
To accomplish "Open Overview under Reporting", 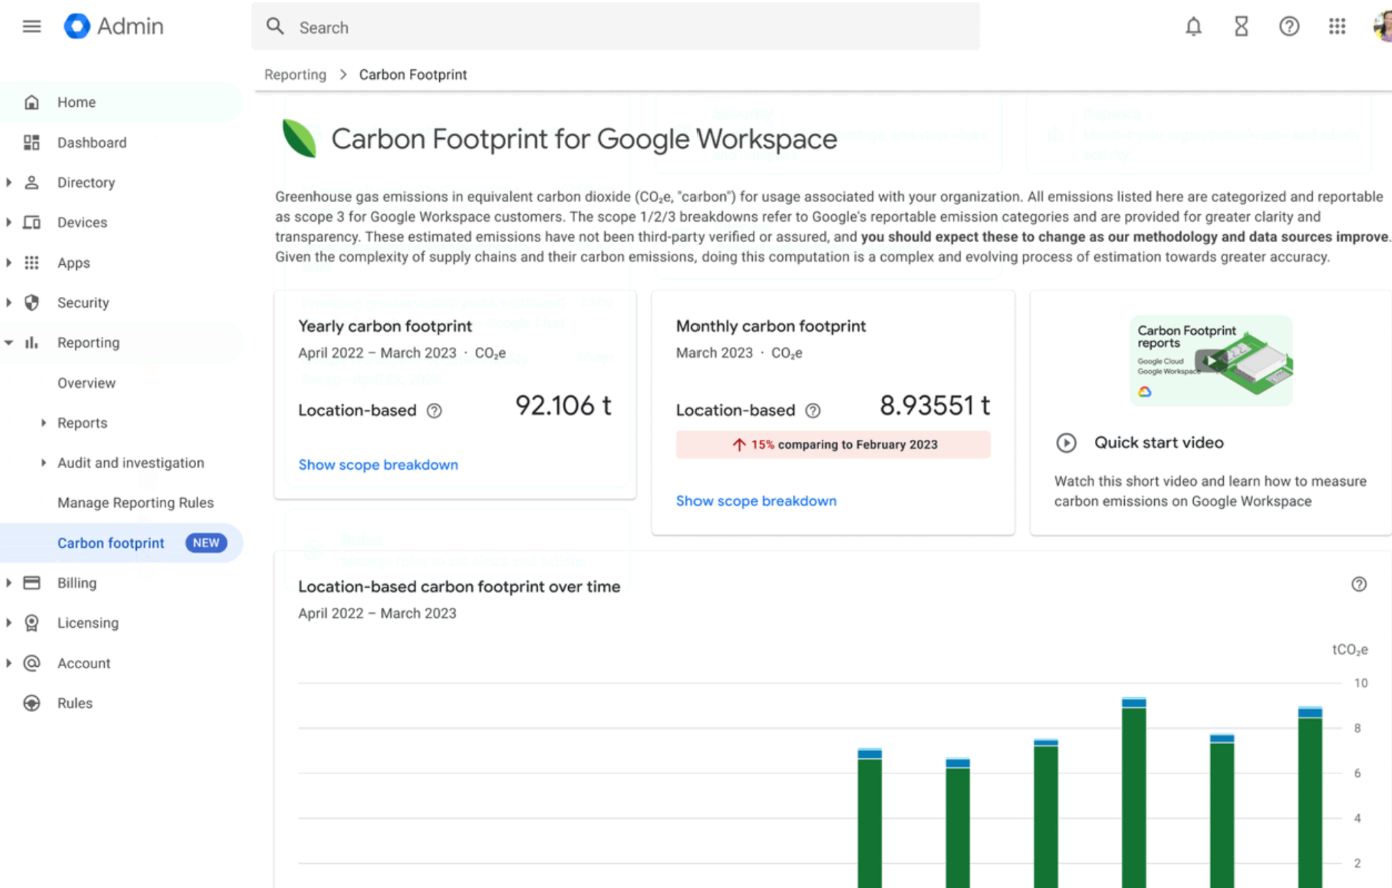I will coord(86,383).
